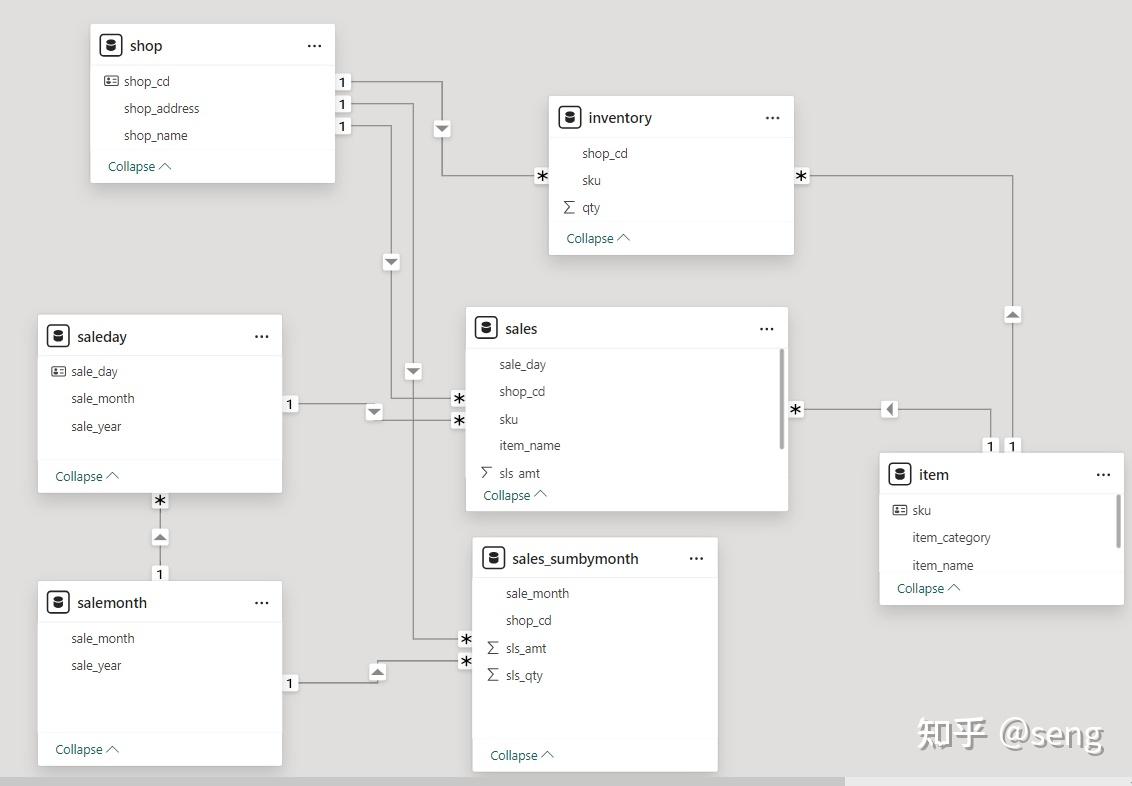The height and width of the screenshot is (786, 1132).
Task: Click the sigma icon beside qty in inventory
Action: [x=568, y=207]
